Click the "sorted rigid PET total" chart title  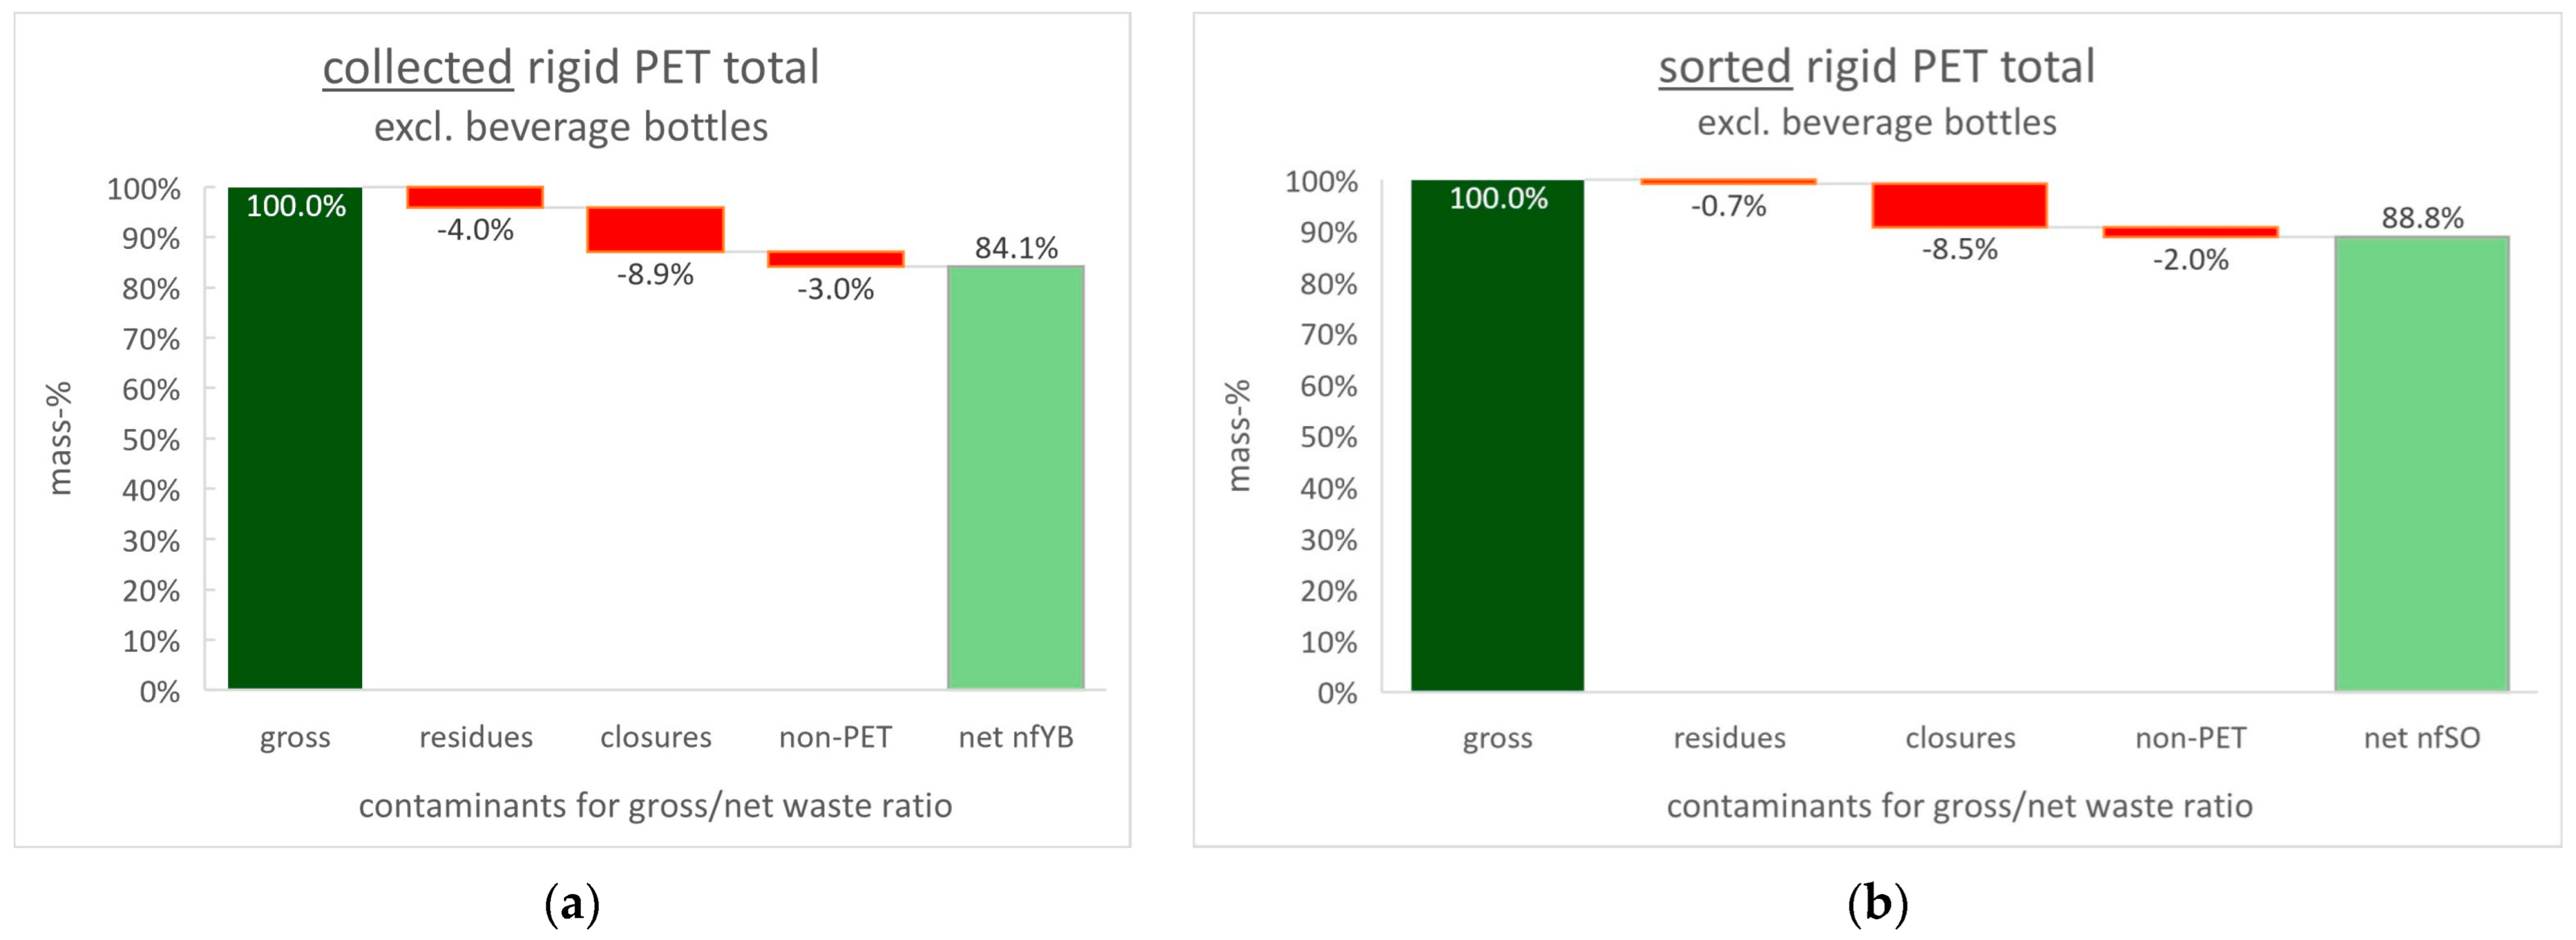[1876, 67]
